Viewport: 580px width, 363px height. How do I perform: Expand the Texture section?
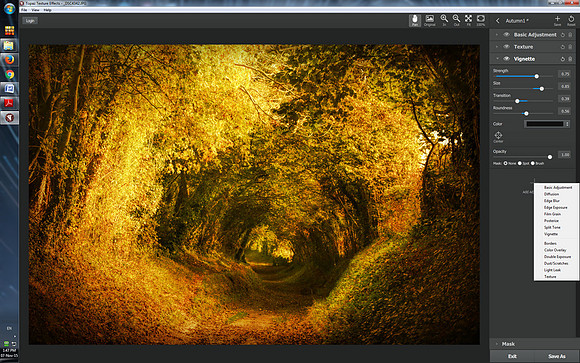(x=497, y=47)
